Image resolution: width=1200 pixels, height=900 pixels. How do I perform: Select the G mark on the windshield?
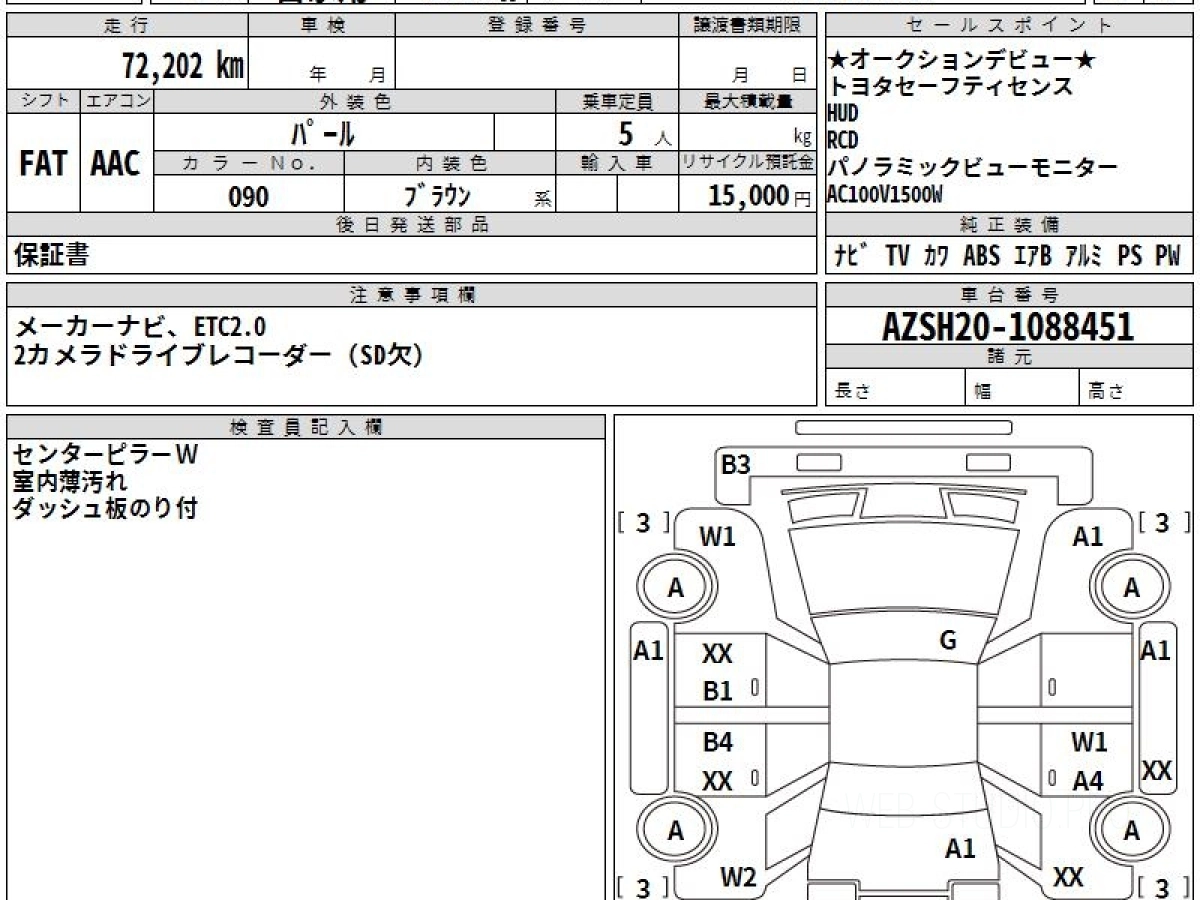click(948, 640)
